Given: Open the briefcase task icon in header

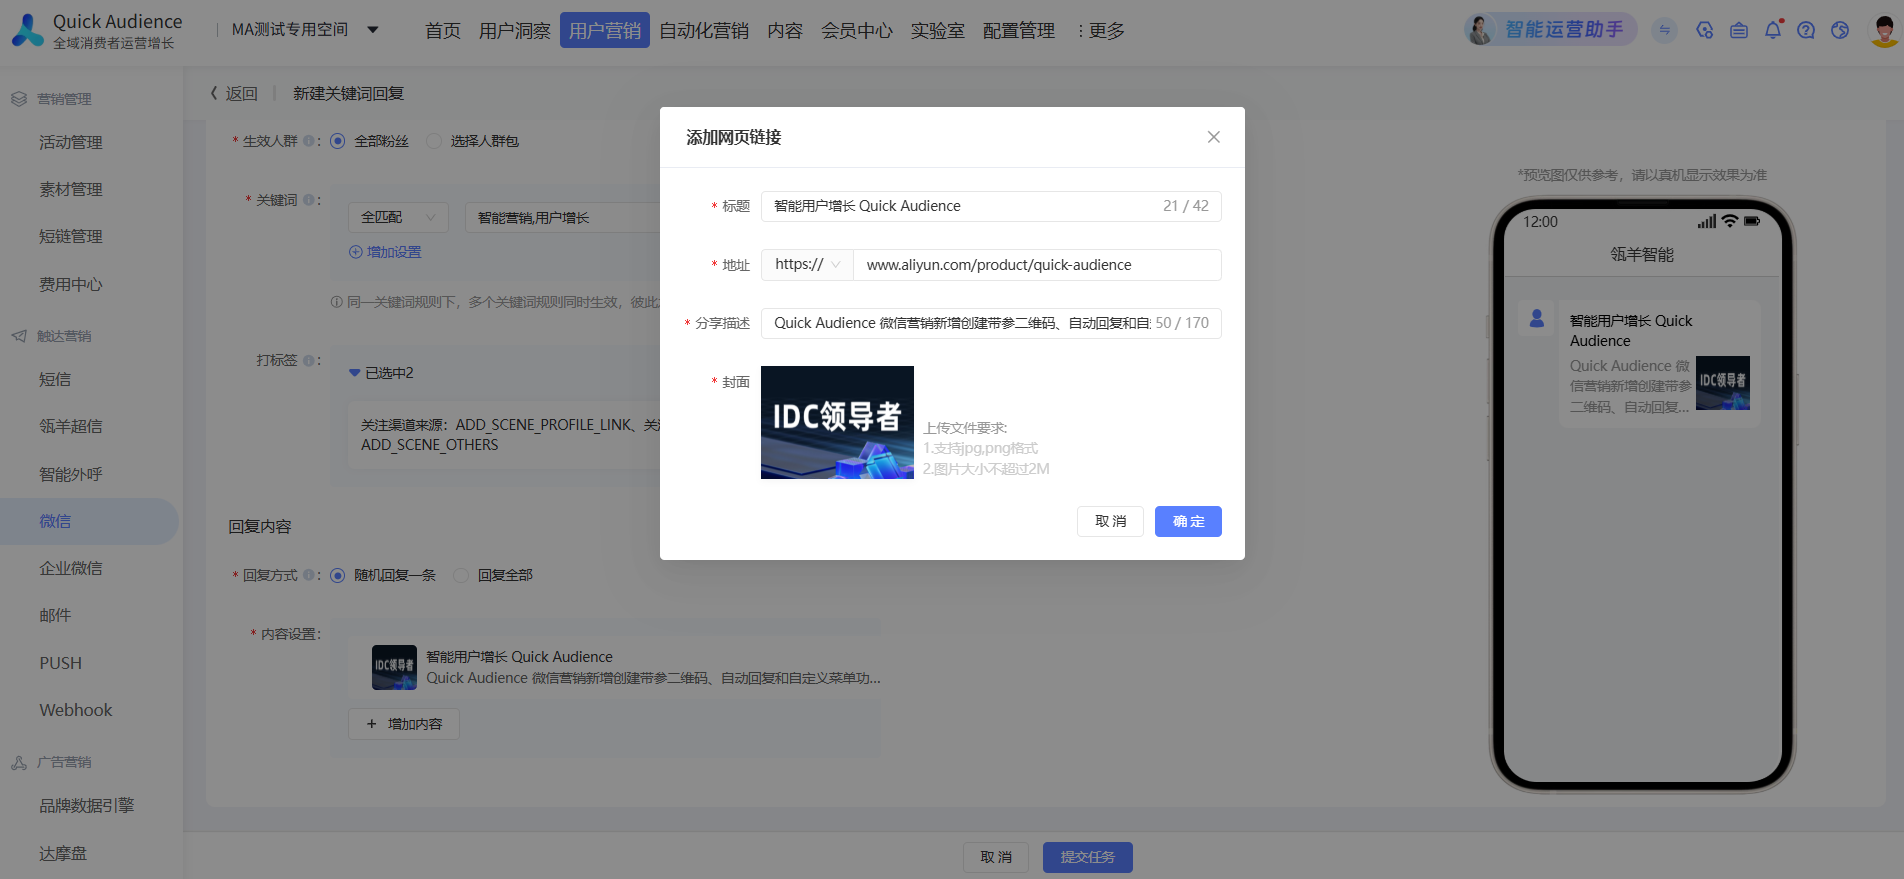Looking at the screenshot, I should (1739, 30).
